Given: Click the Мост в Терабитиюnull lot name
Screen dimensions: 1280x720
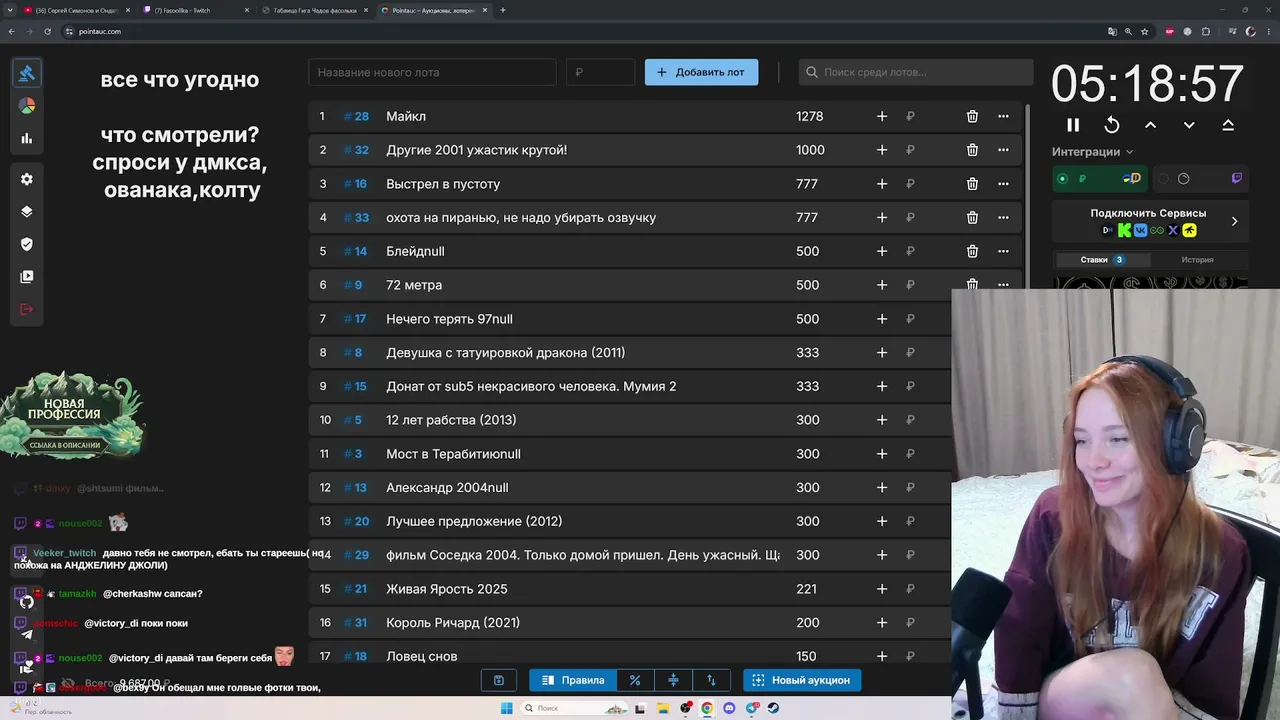Looking at the screenshot, I should pos(453,454).
